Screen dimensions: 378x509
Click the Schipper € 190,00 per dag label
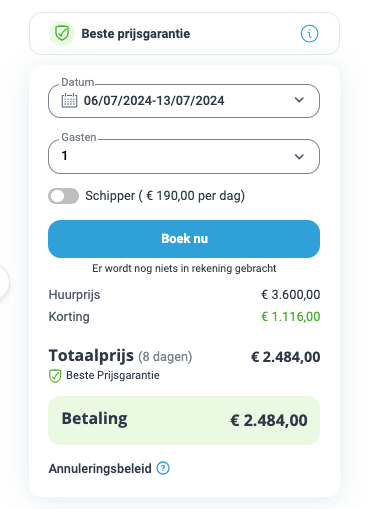[x=165, y=196]
